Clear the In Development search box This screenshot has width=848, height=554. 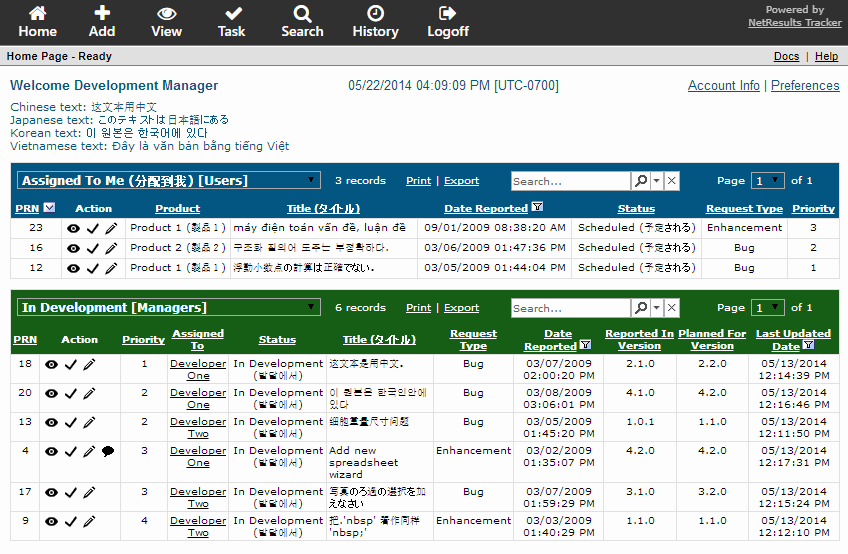pos(672,308)
